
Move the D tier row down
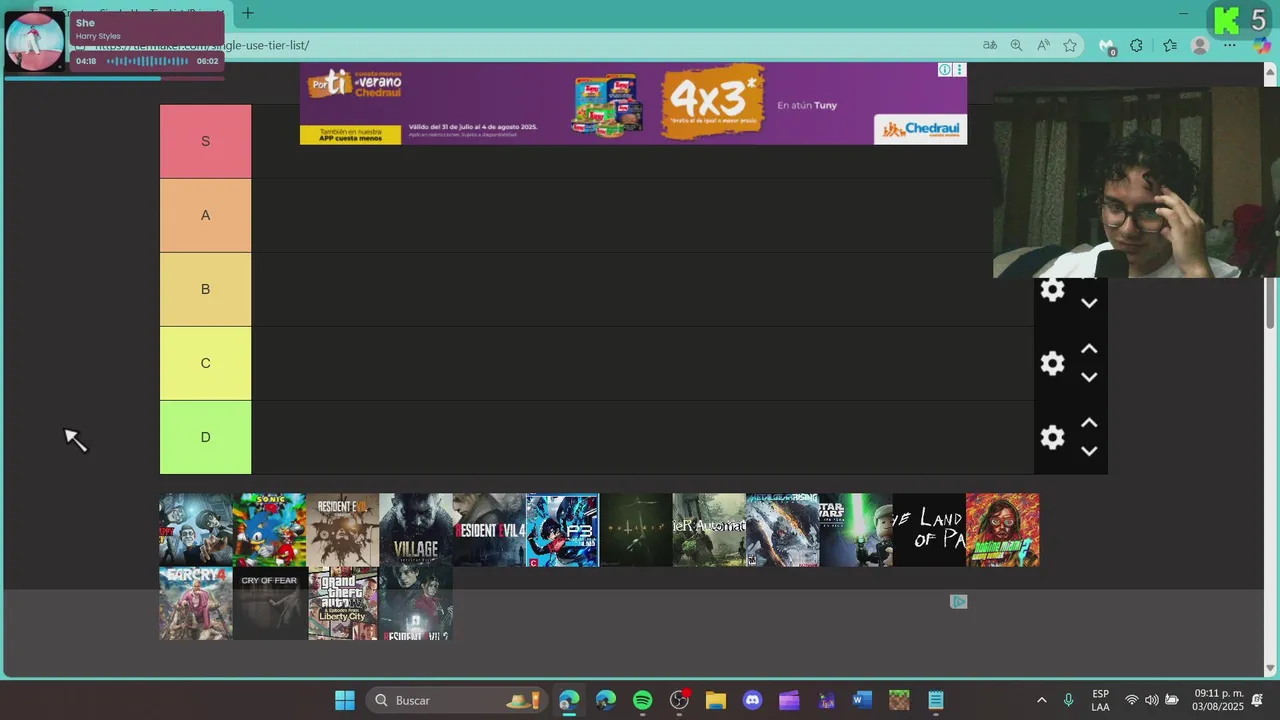1089,451
